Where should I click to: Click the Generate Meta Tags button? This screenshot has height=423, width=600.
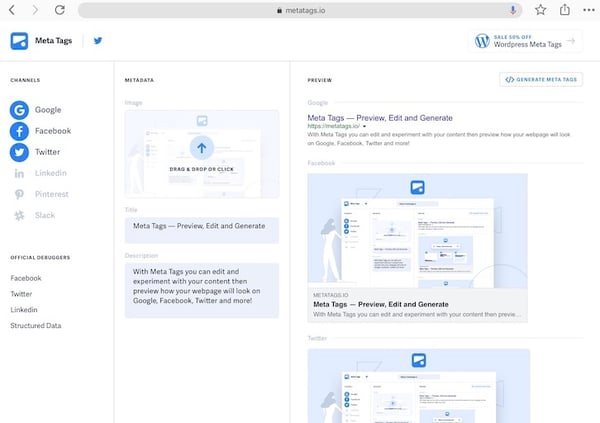click(x=541, y=80)
